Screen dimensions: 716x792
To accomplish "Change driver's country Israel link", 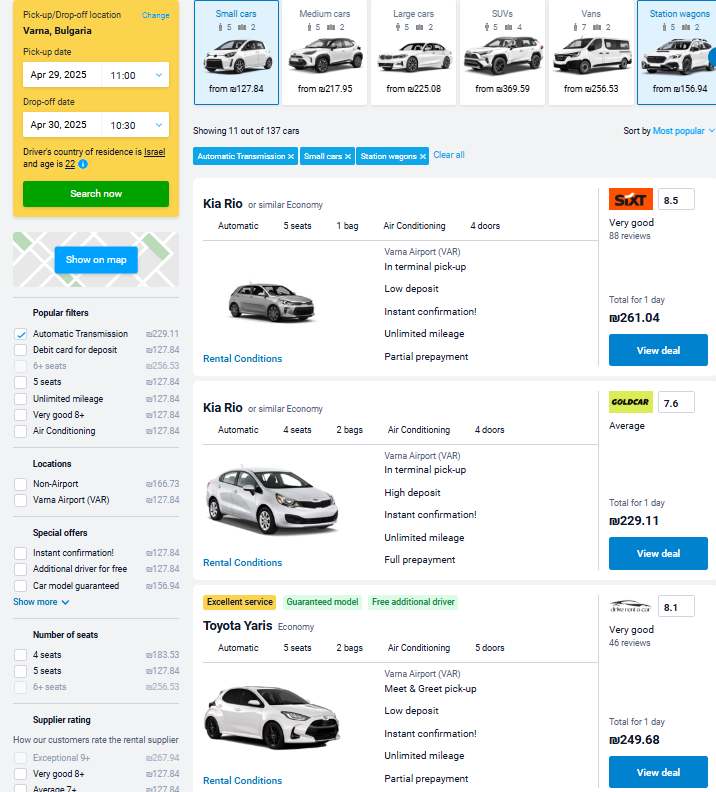I will [x=155, y=152].
